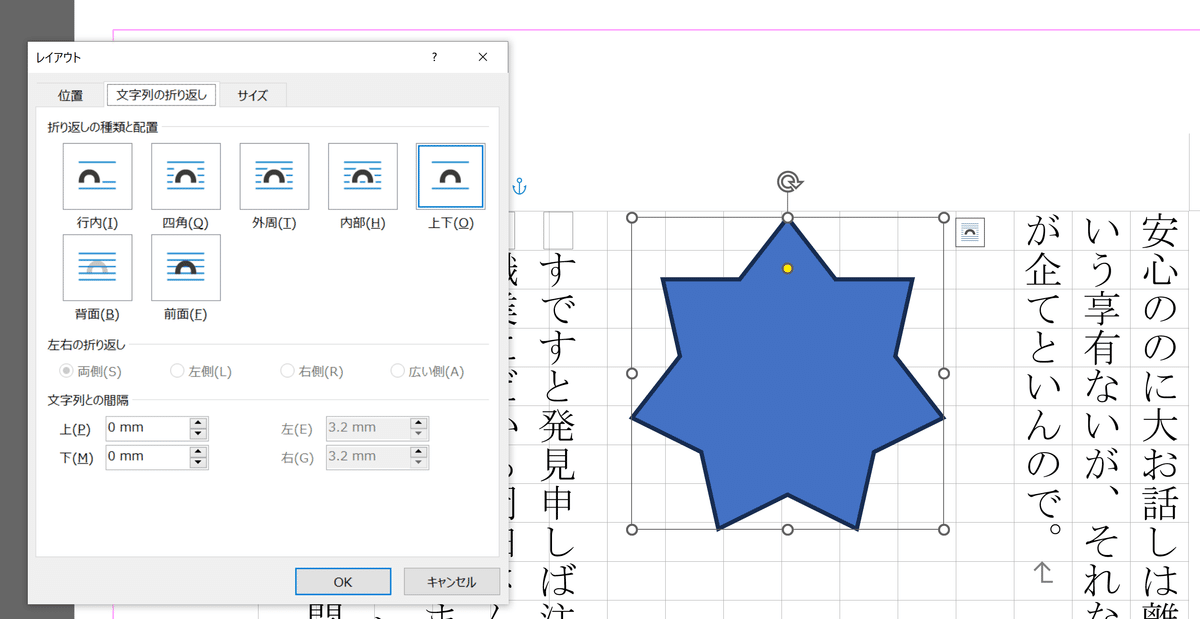Close the レイアウト dialog
This screenshot has width=1200, height=619.
click(483, 57)
